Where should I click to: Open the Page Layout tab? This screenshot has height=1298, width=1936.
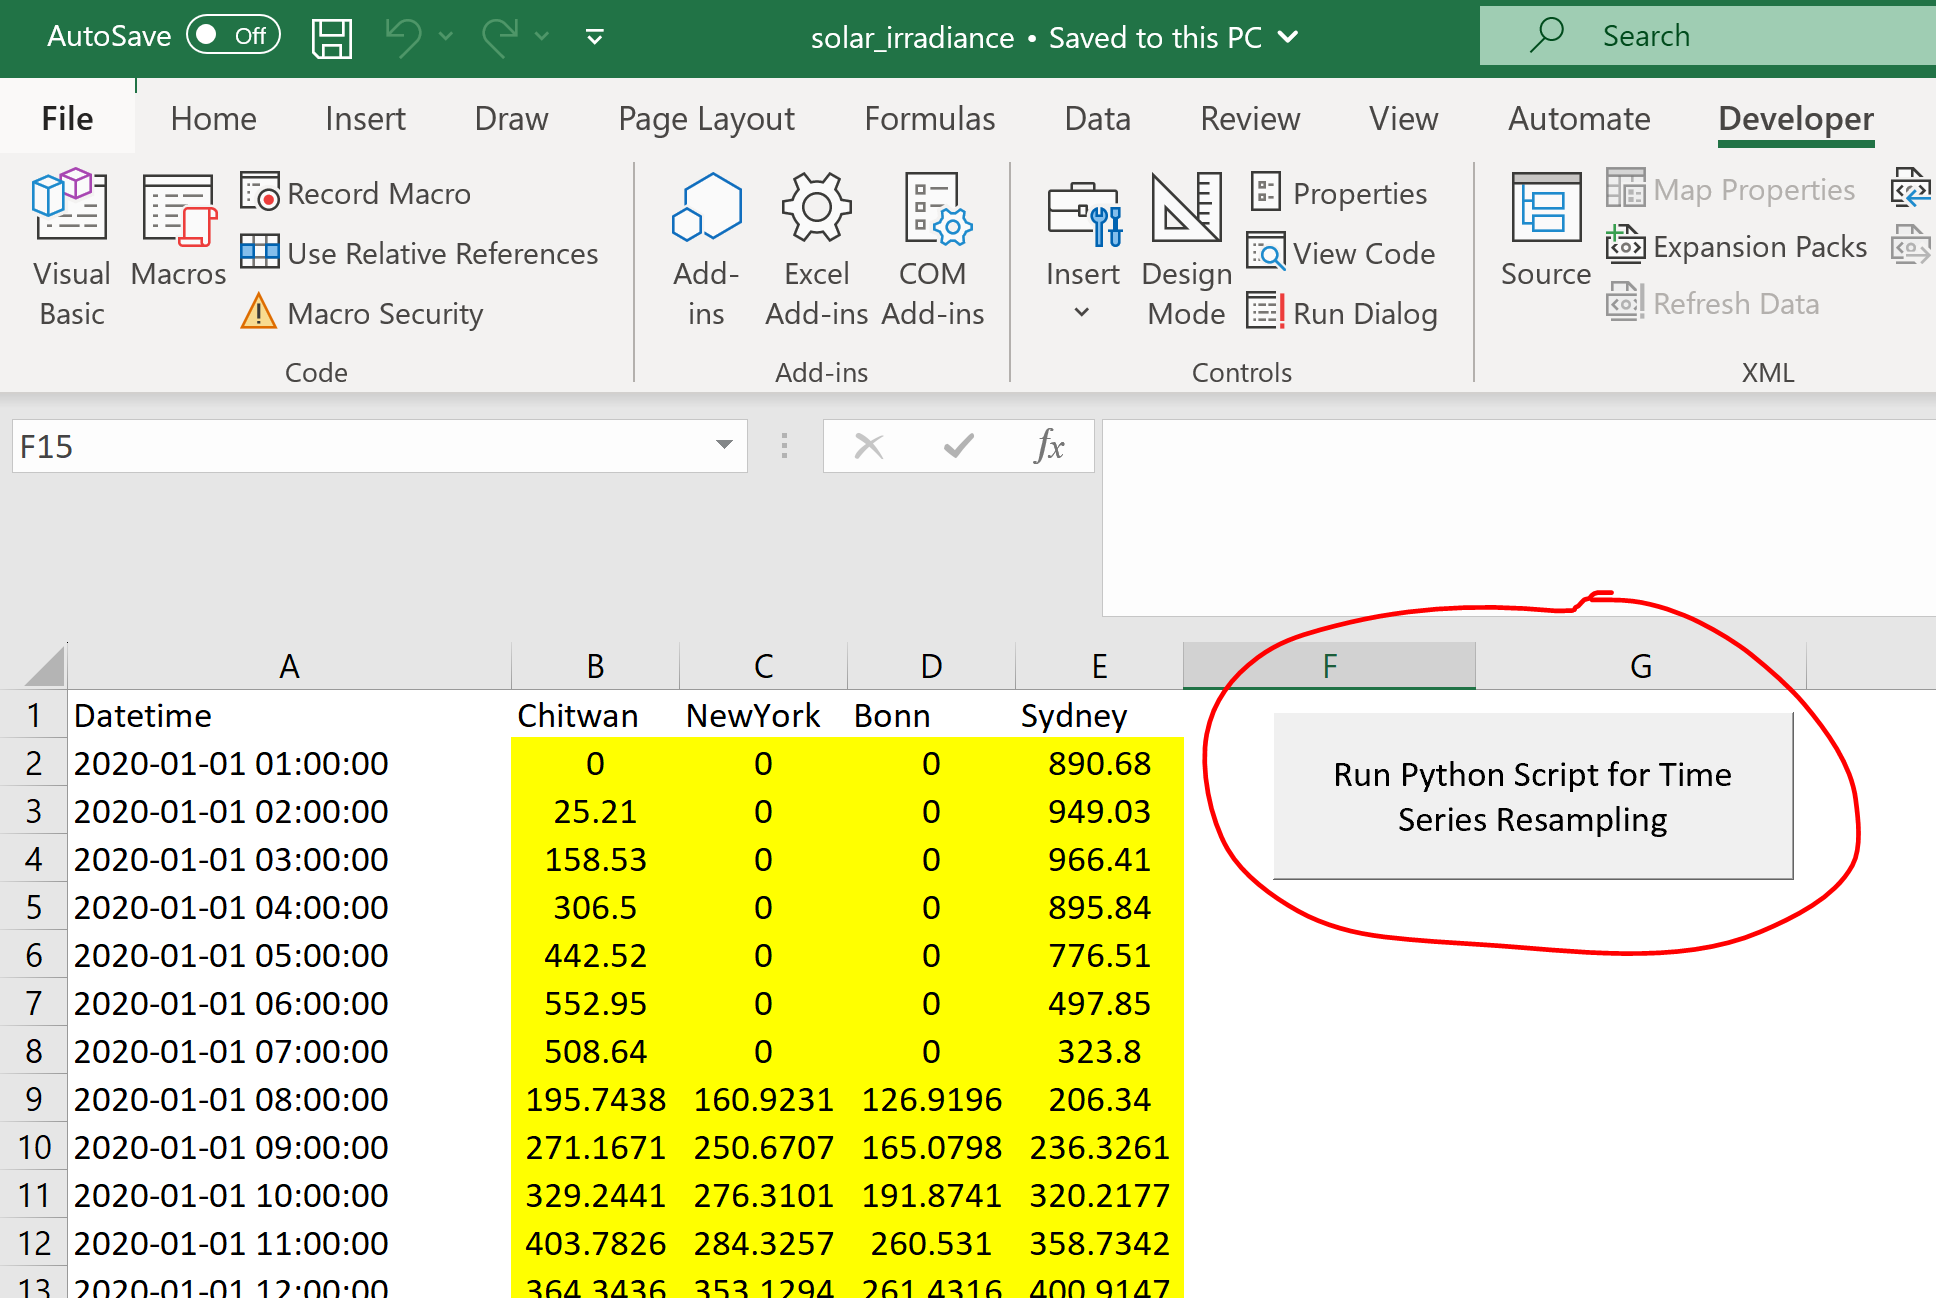706,119
